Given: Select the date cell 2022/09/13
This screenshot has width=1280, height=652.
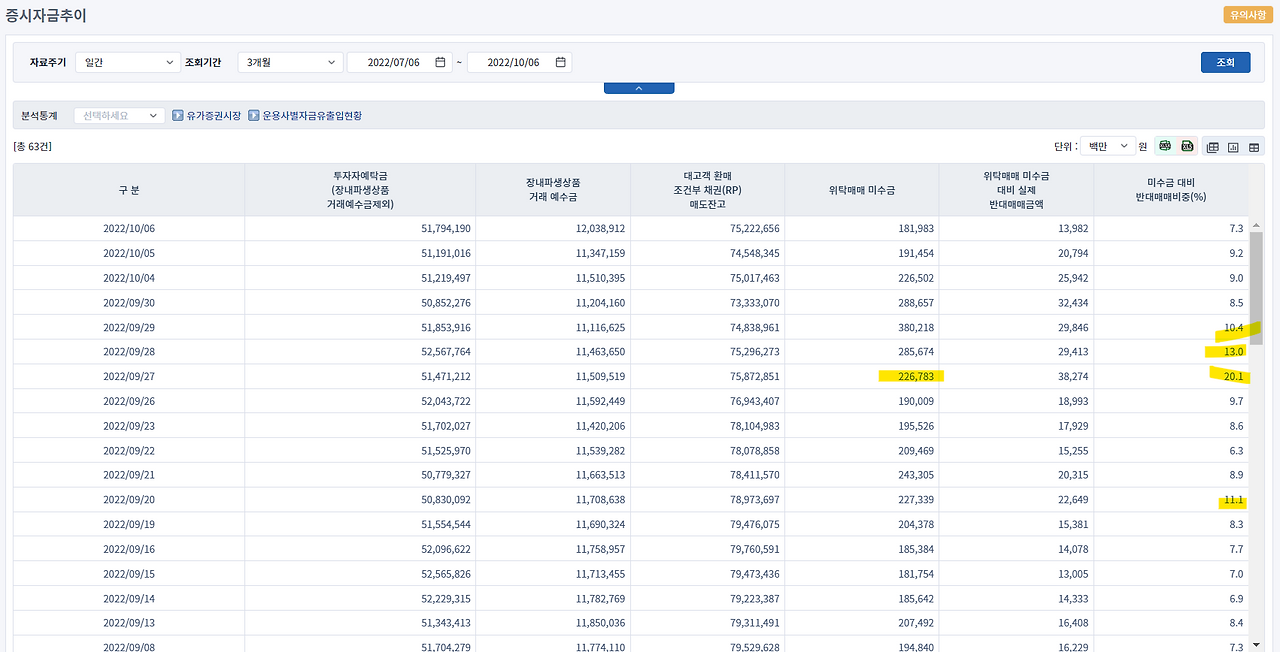Looking at the screenshot, I should click(129, 623).
